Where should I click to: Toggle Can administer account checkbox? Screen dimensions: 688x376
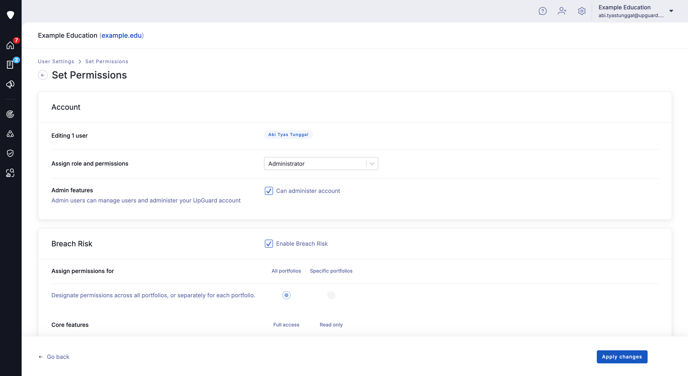pos(269,191)
